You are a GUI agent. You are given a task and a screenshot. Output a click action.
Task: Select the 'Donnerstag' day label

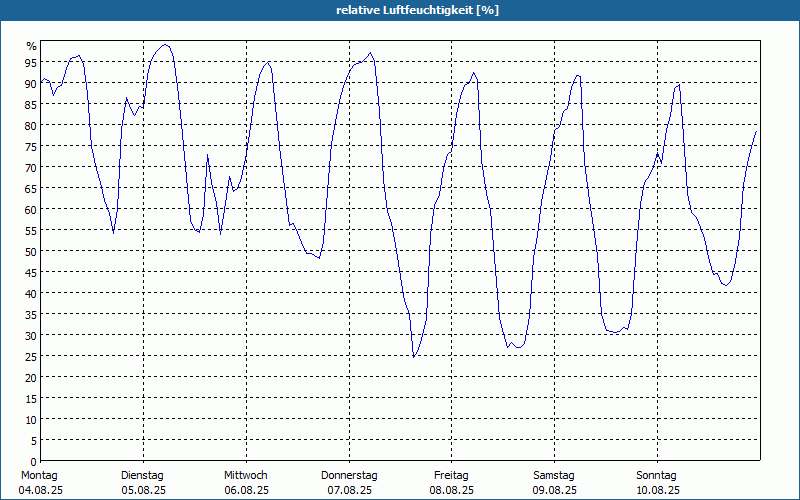[x=349, y=475]
